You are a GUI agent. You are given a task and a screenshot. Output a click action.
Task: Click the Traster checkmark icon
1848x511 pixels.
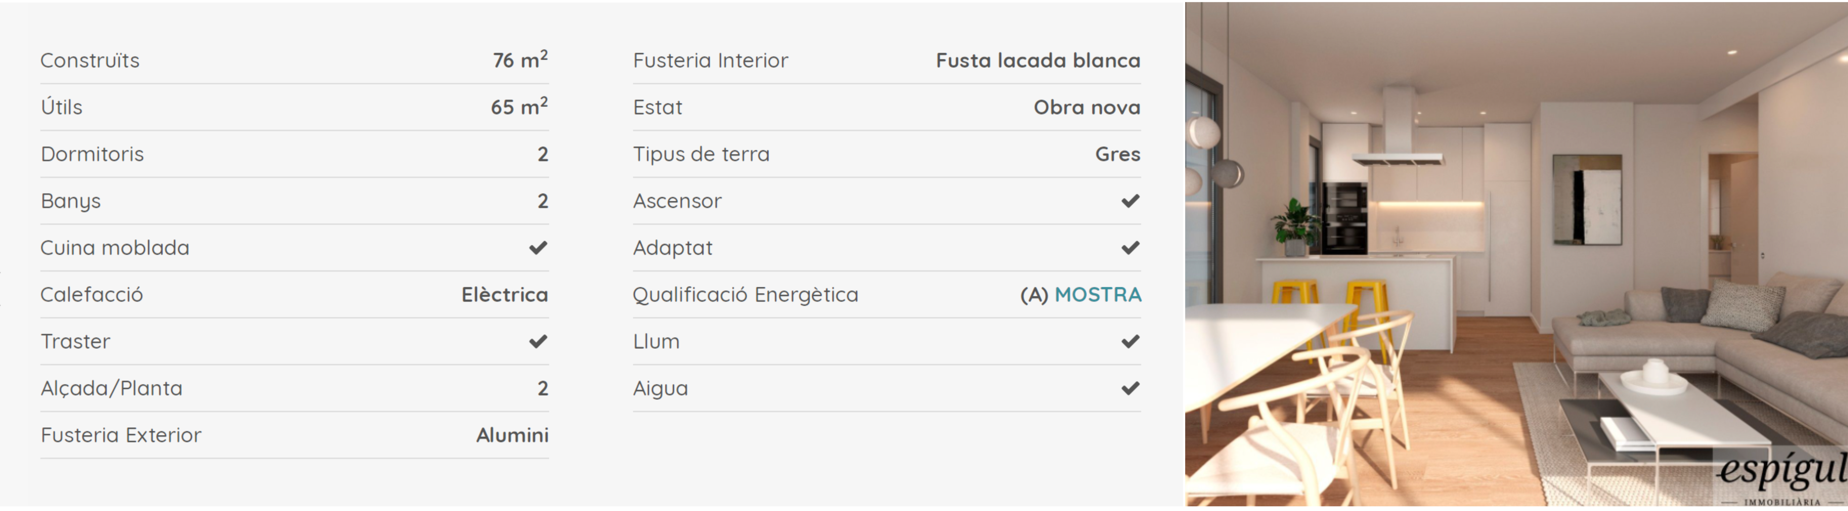click(x=538, y=341)
